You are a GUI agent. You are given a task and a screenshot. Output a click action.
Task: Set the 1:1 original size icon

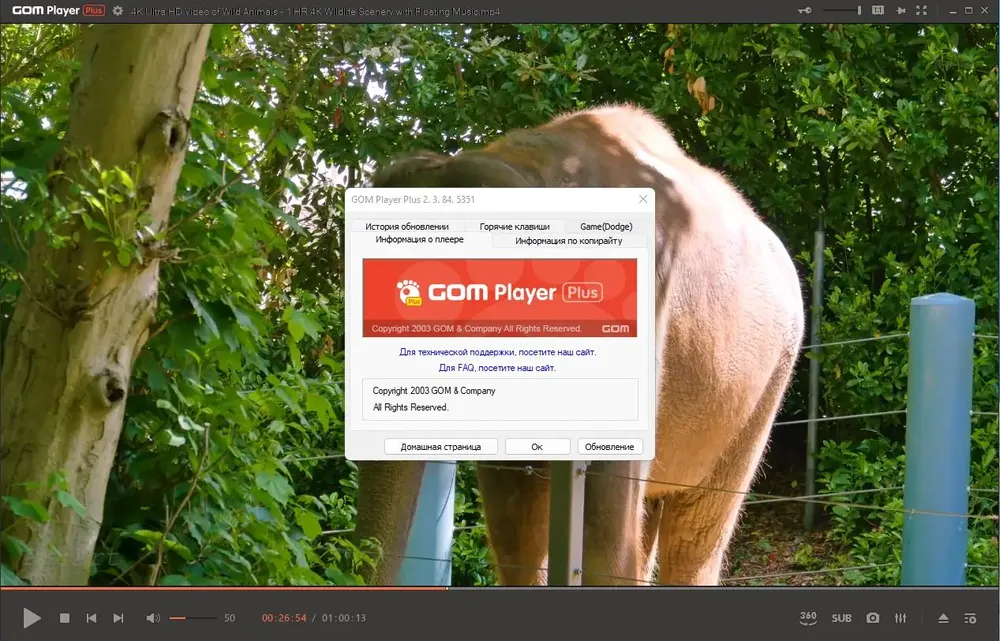pyautogui.click(x=878, y=10)
